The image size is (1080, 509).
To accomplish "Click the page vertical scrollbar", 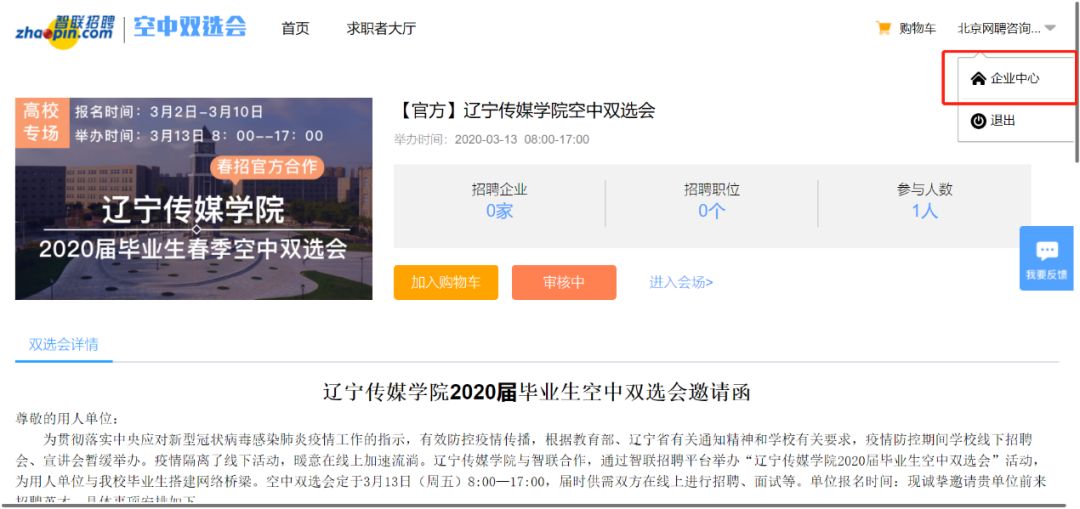I will 1077,81.
